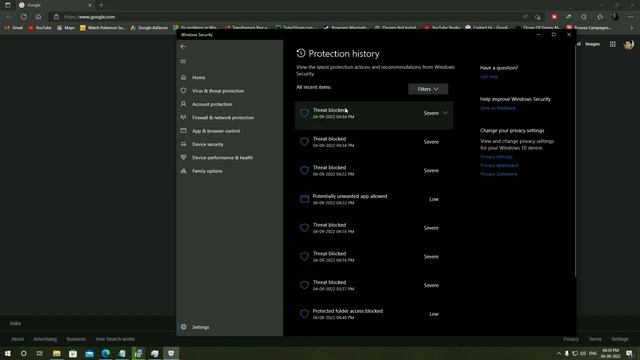The height and width of the screenshot is (360, 640).
Task: Open the Maps bookmark
Action: point(66,28)
